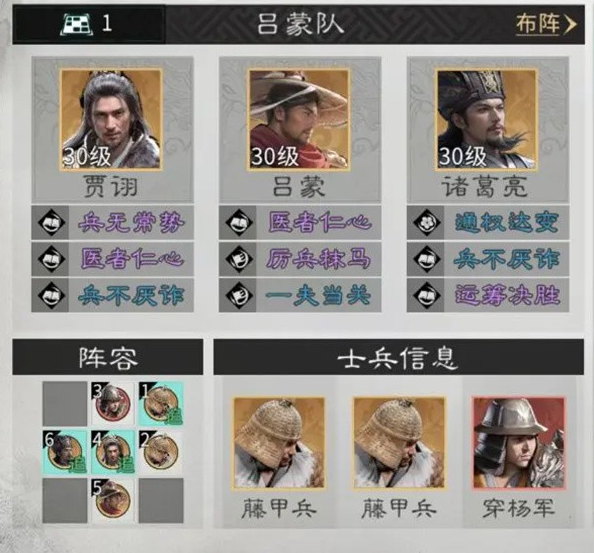Click the flower icon beside 通权达变

tap(426, 222)
